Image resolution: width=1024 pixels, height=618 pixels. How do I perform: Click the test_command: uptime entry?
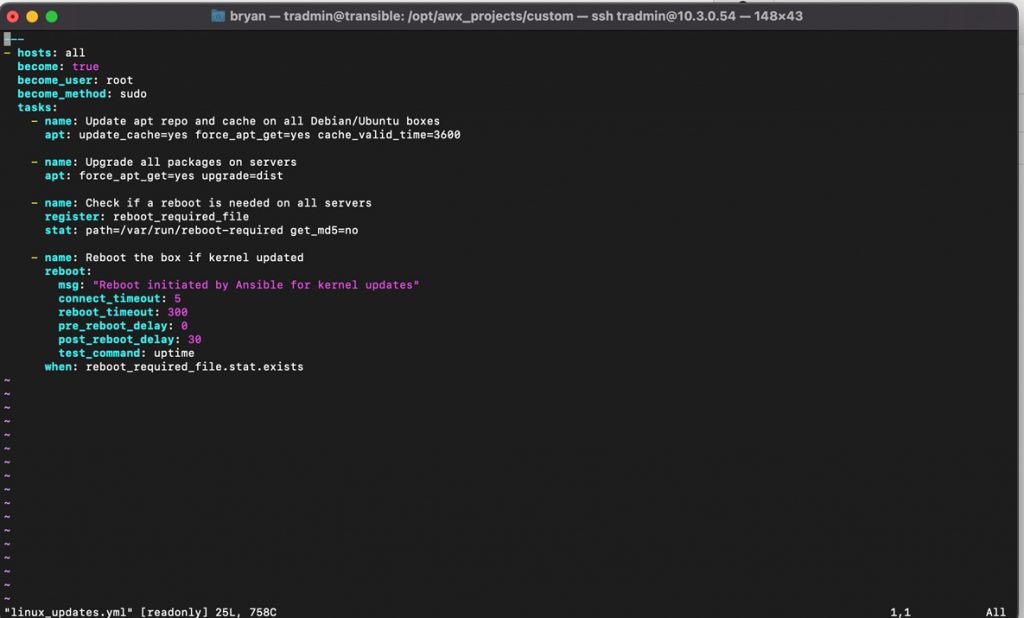click(128, 352)
